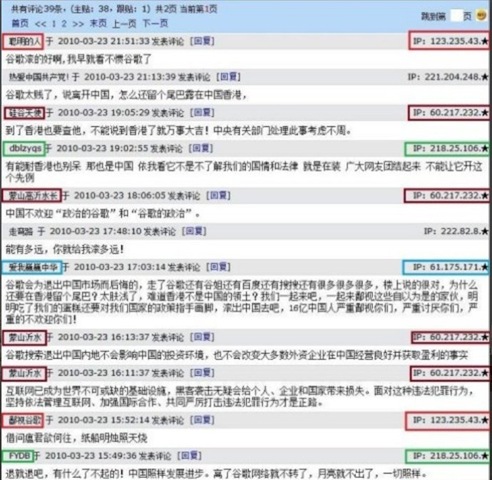Click the >> pagination arrow
492x480 pixels.
tap(78, 24)
